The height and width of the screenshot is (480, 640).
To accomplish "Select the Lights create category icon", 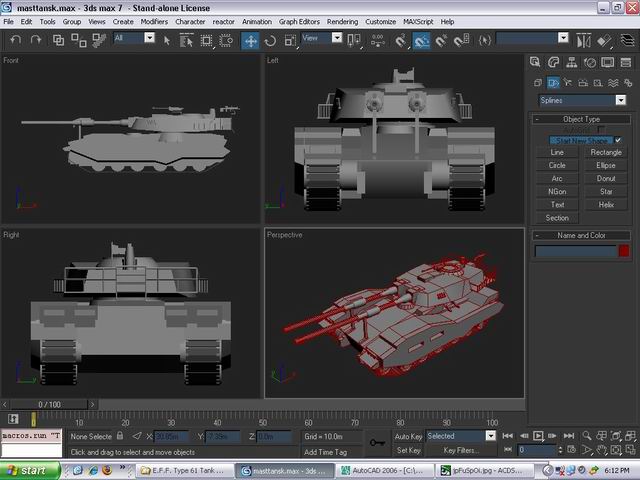I will tap(568, 83).
